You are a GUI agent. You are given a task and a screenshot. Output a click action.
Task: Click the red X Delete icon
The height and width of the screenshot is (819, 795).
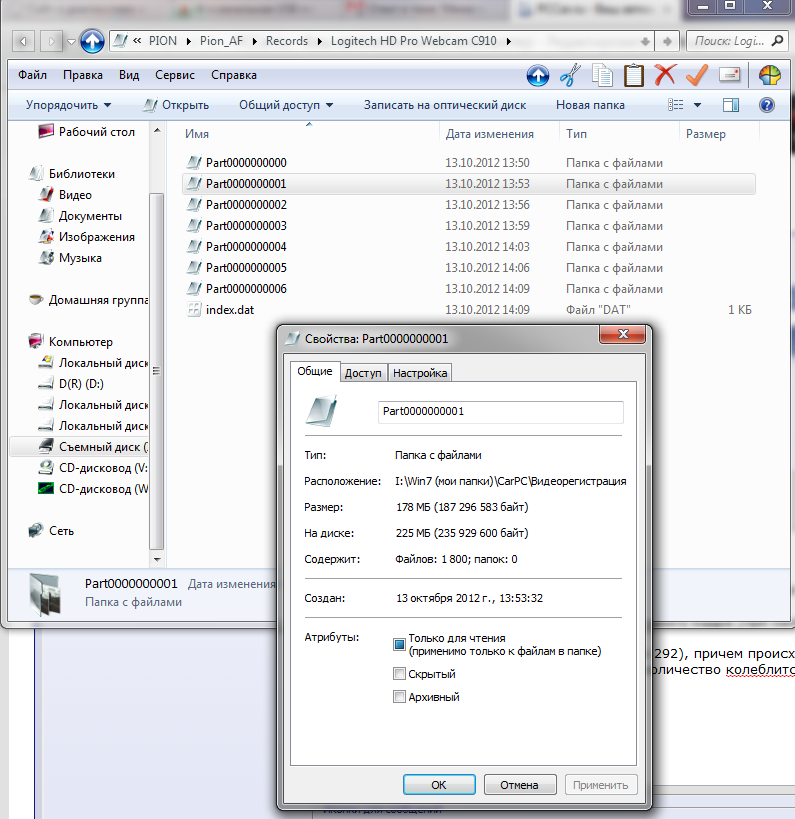[x=665, y=75]
